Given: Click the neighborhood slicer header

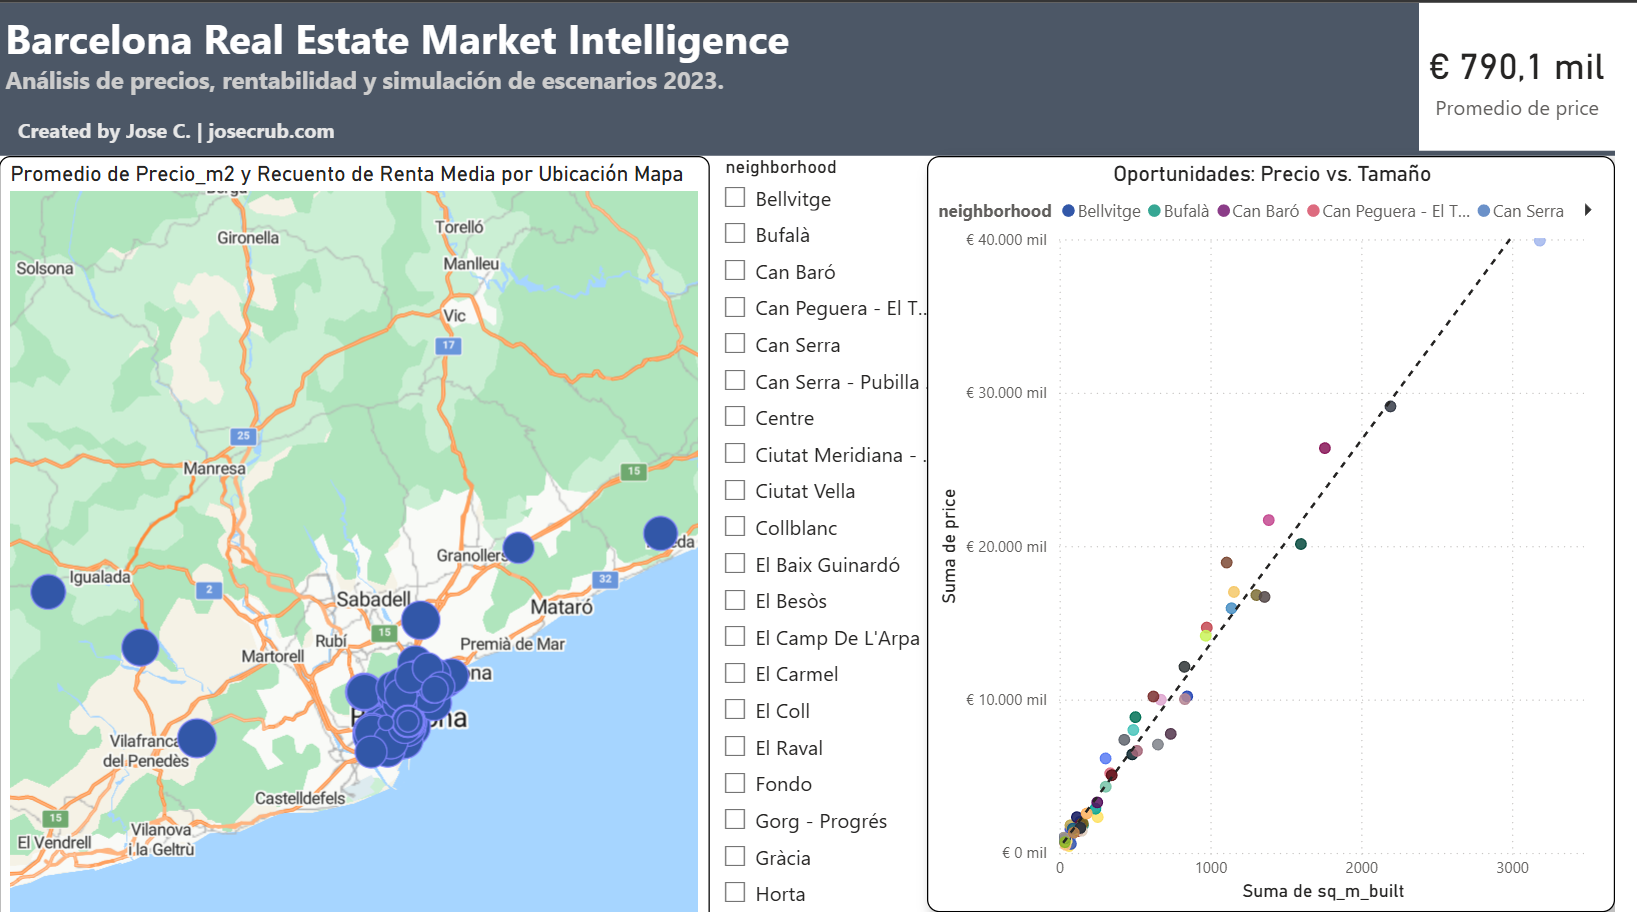Looking at the screenshot, I should coord(780,167).
